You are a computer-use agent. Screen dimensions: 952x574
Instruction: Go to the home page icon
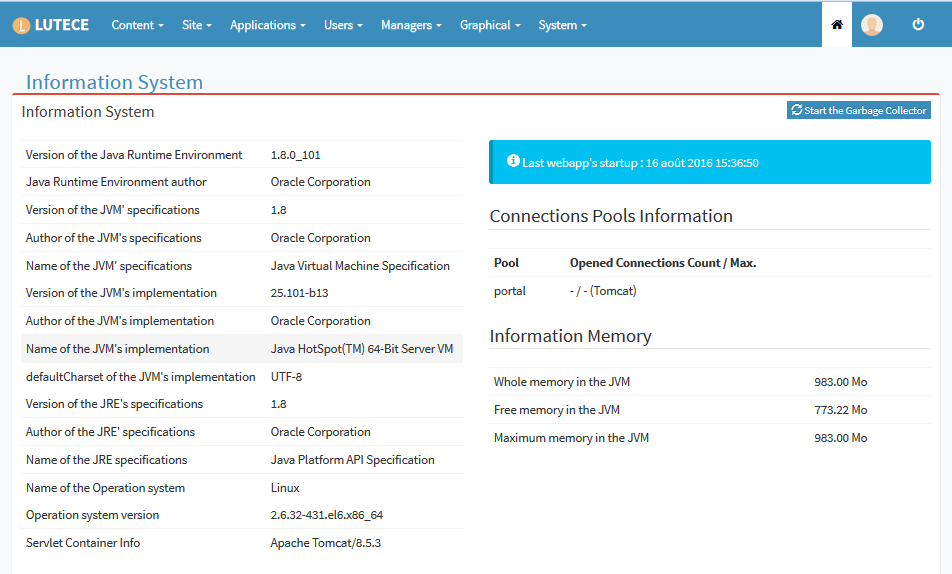pos(837,25)
